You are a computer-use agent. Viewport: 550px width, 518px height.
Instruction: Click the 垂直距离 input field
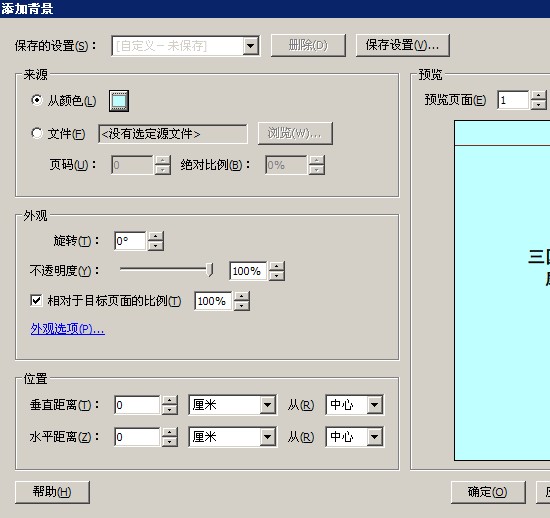coord(137,405)
